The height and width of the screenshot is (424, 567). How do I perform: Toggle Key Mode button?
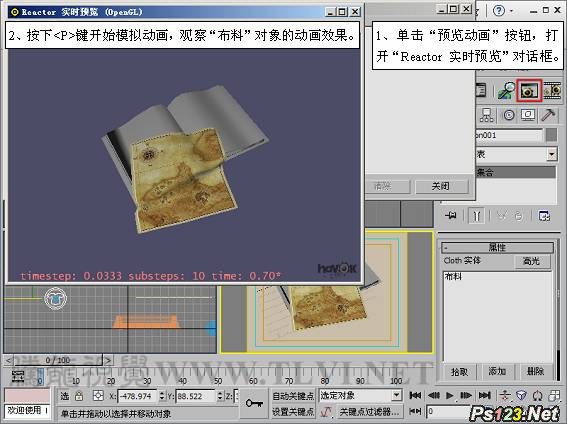415,411
